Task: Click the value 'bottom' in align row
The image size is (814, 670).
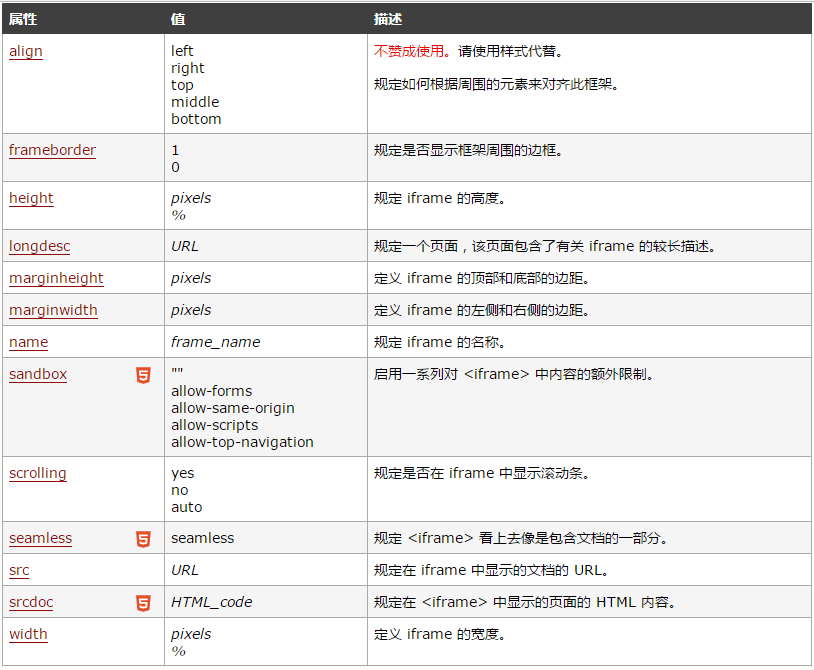Action: (x=196, y=119)
